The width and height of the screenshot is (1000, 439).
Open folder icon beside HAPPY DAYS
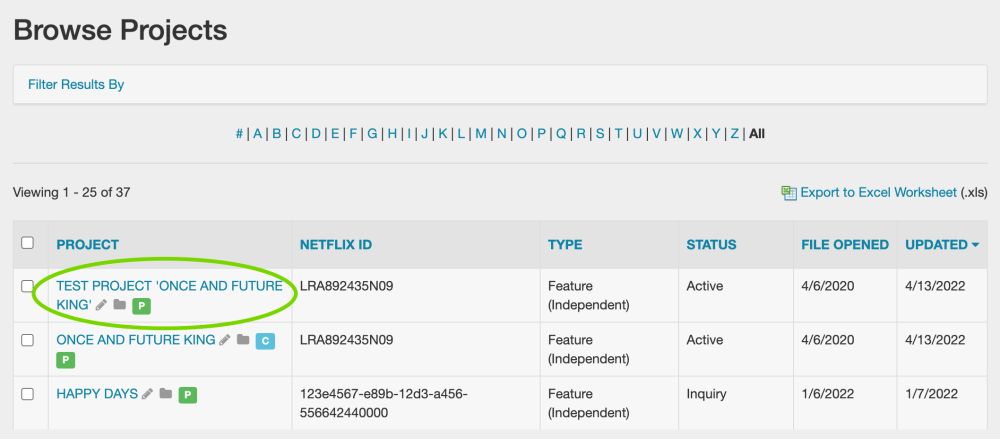click(166, 394)
